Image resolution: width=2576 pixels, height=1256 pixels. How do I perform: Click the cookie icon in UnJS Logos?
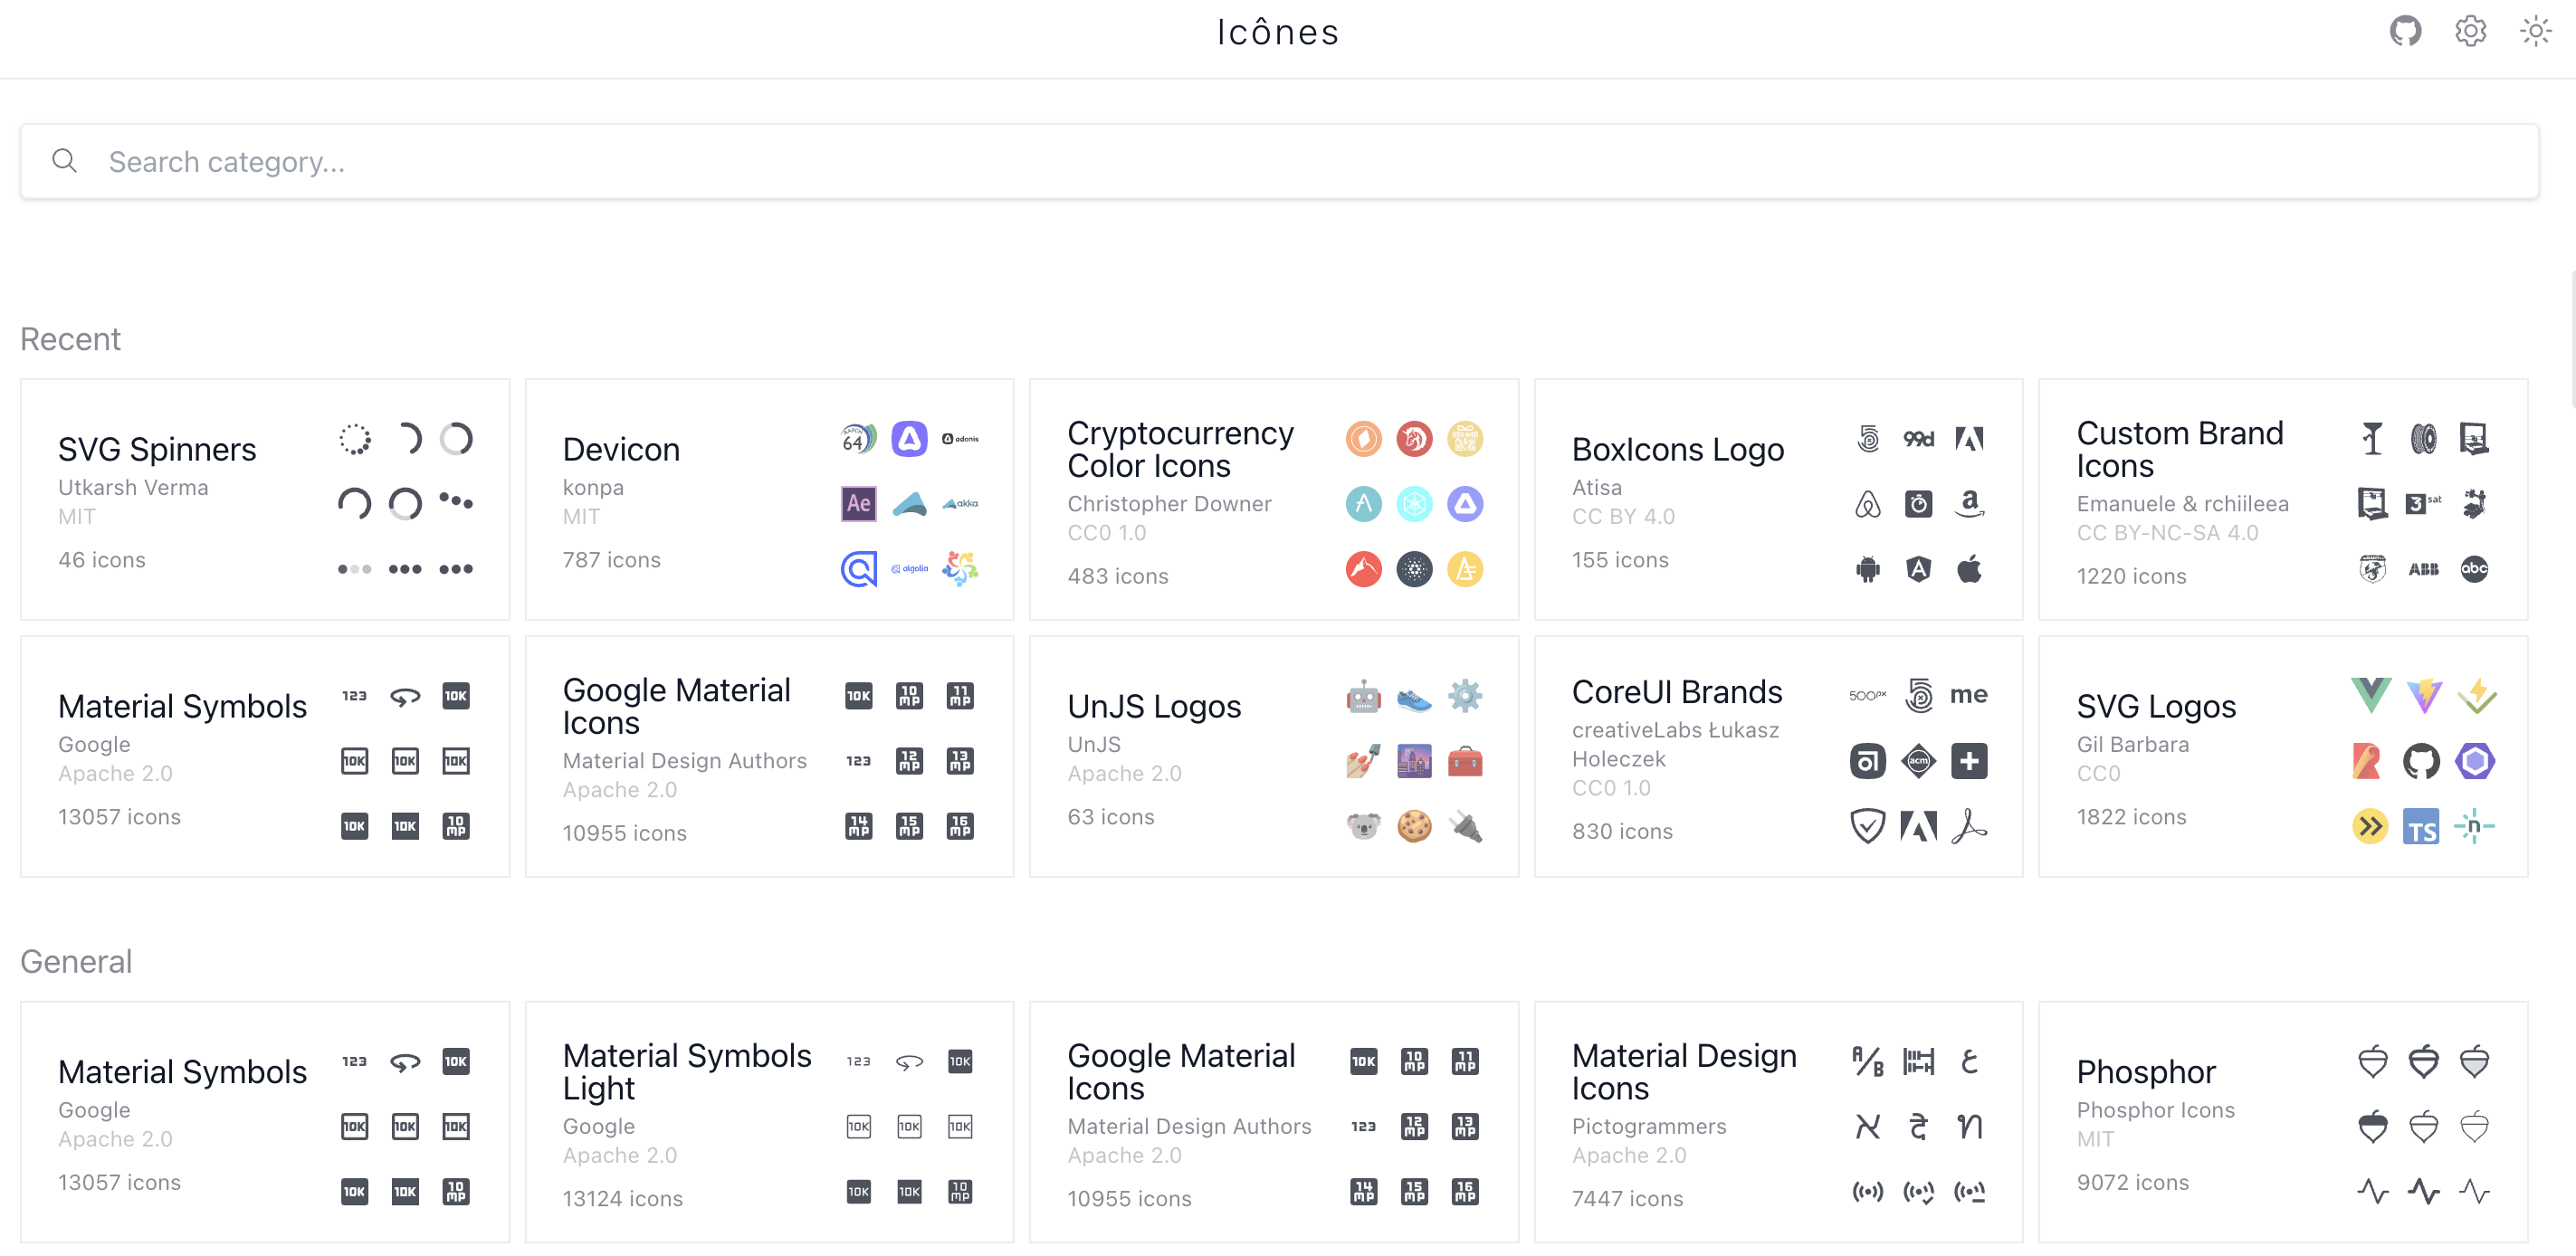(x=1413, y=827)
